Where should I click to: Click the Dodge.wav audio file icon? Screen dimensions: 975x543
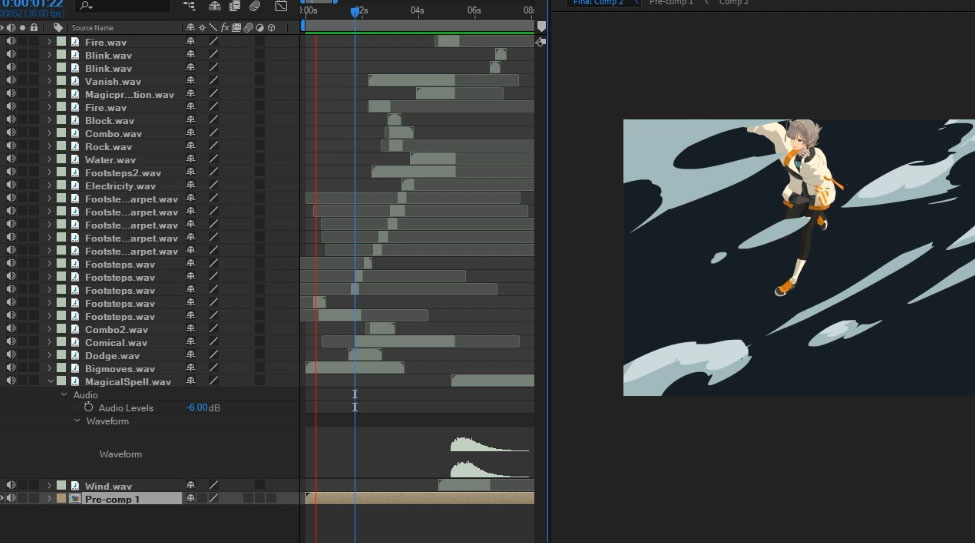(x=75, y=355)
